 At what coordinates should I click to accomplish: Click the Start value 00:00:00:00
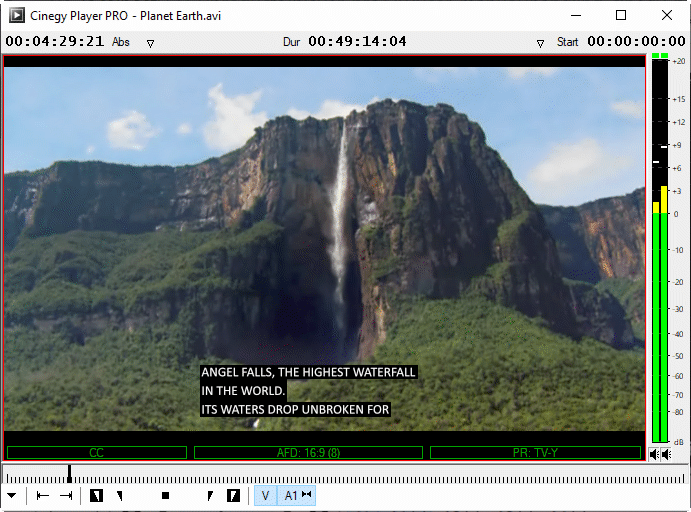click(x=636, y=41)
